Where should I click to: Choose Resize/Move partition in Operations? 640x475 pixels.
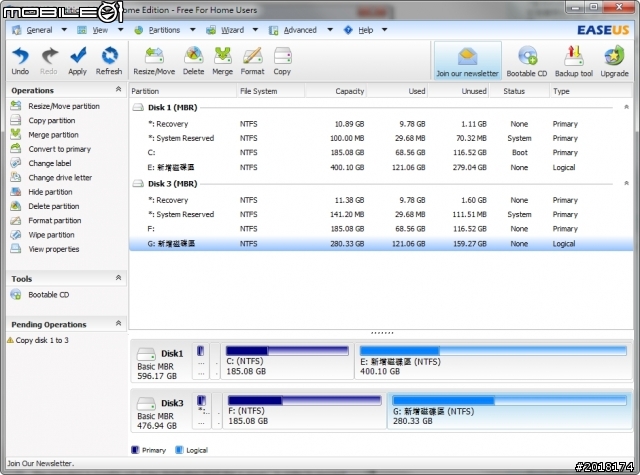click(x=55, y=106)
